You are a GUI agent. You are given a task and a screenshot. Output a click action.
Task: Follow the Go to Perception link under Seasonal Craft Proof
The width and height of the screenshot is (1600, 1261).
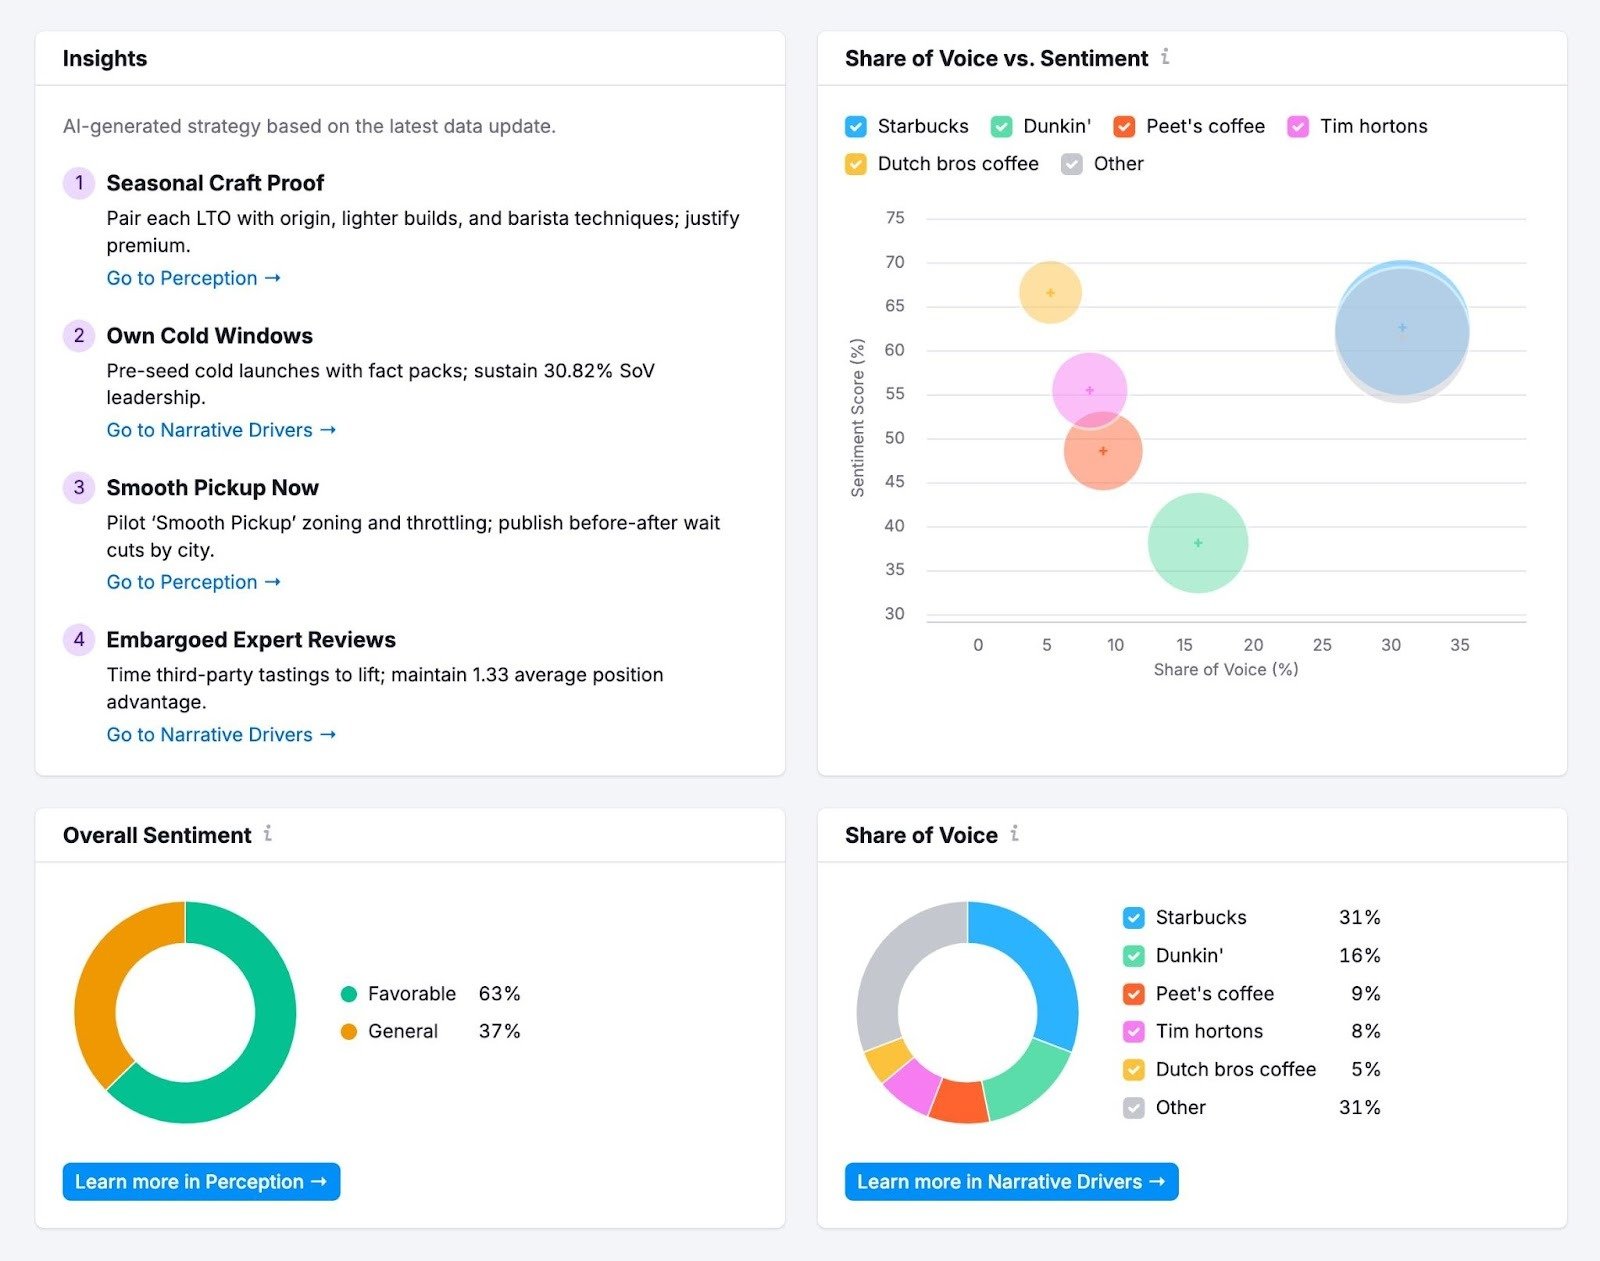click(193, 278)
